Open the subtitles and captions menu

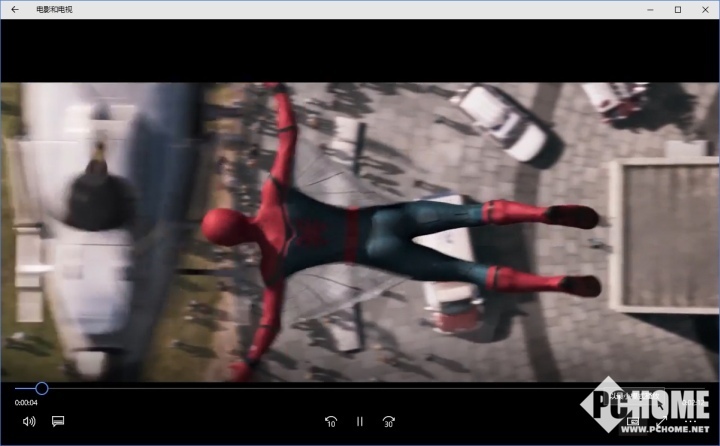pyautogui.click(x=58, y=422)
